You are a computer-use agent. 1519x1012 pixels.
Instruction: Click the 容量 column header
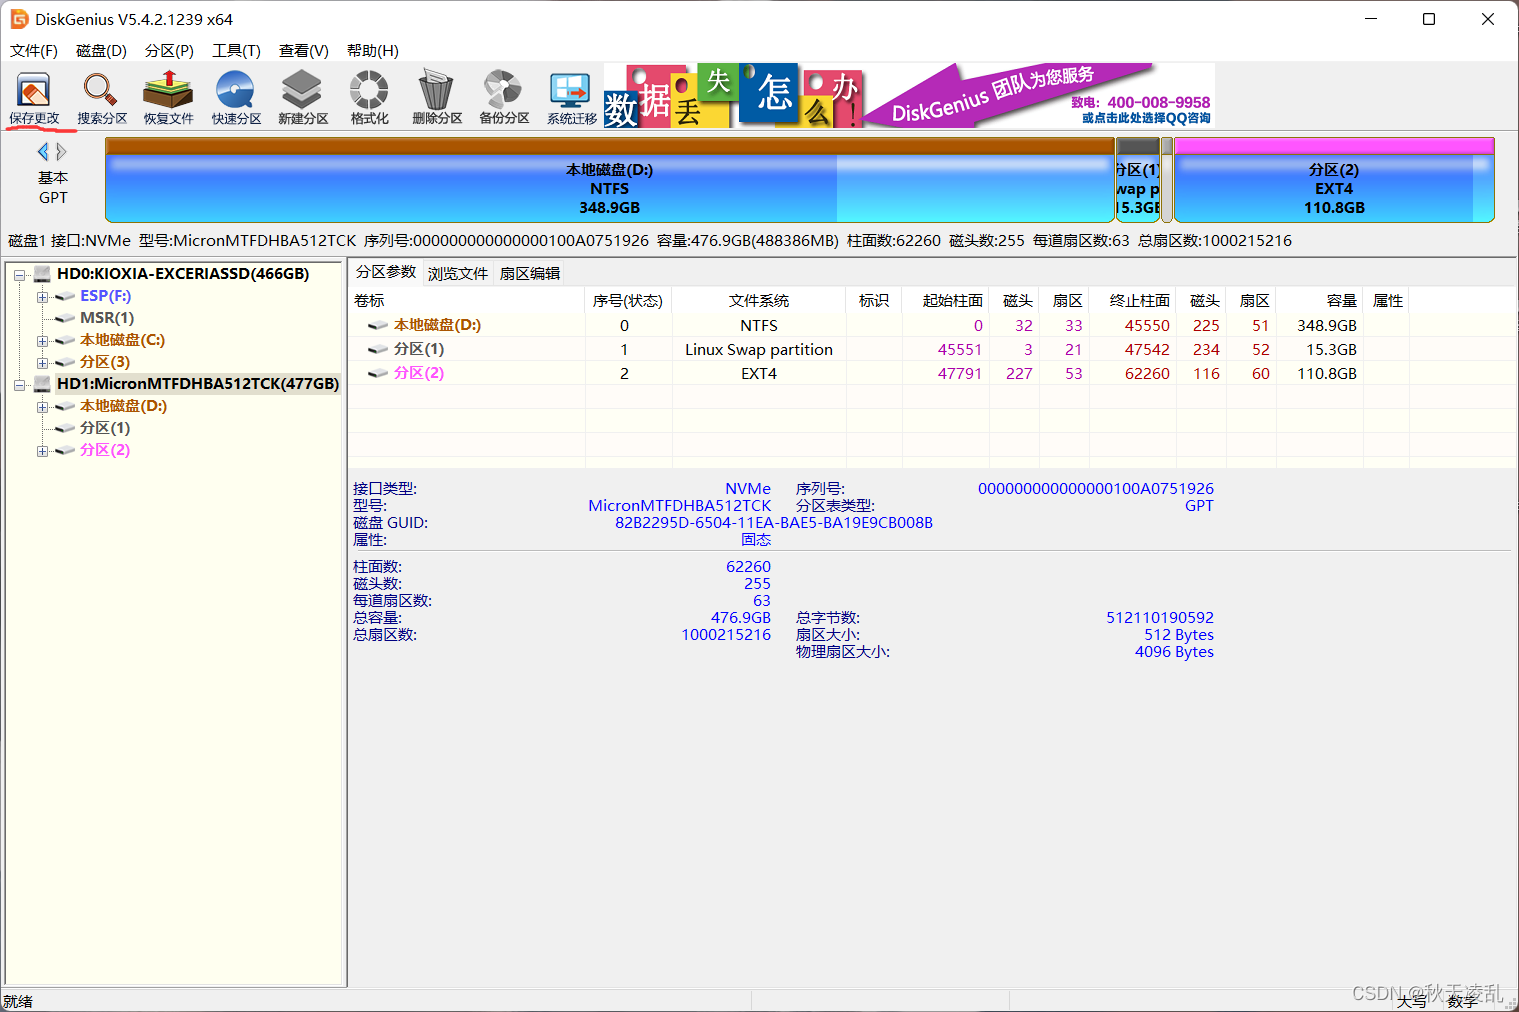pos(1320,300)
